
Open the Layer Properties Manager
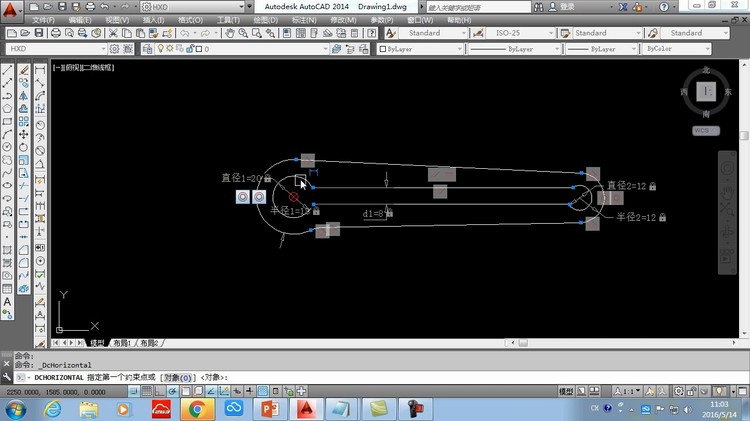(x=147, y=49)
